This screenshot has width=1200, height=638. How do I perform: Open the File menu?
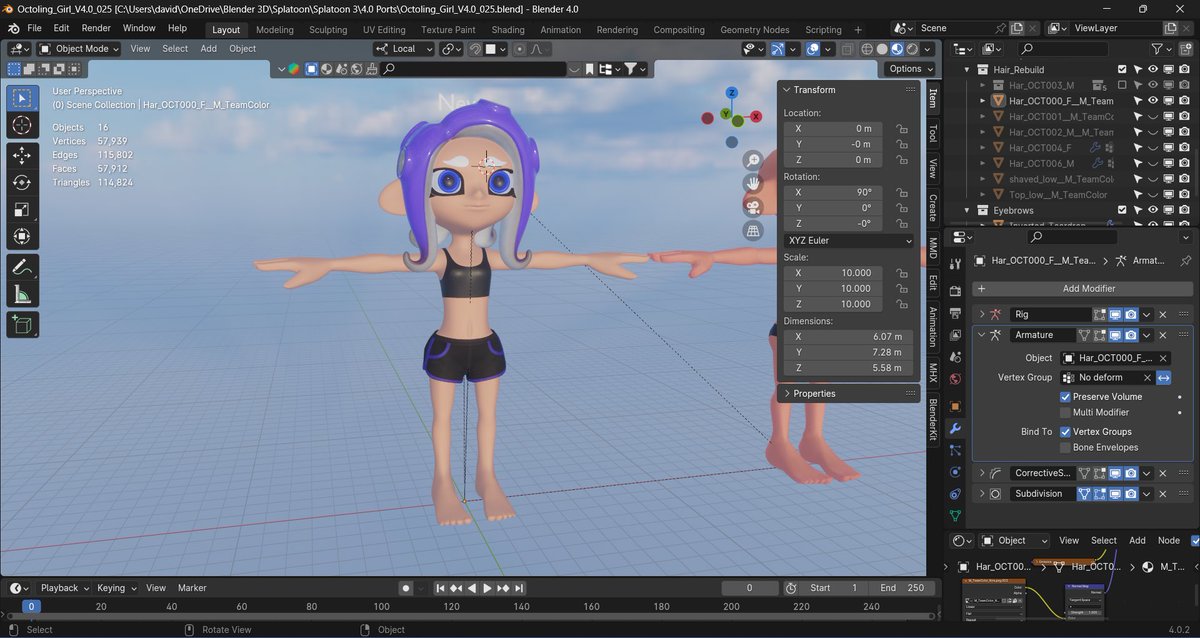click(x=34, y=28)
